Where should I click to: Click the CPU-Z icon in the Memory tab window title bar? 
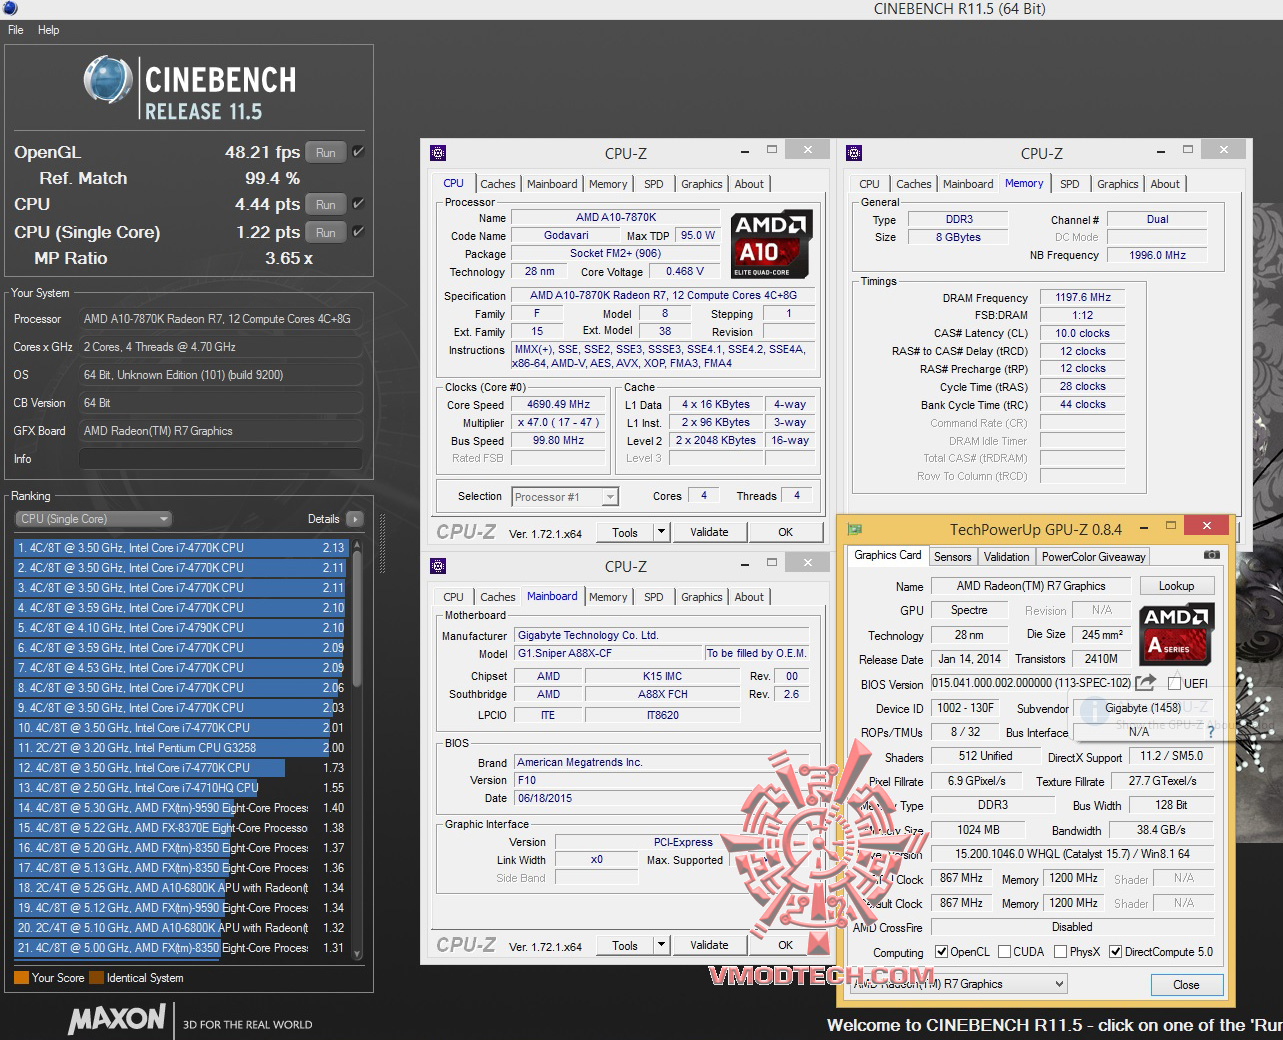coord(853,153)
